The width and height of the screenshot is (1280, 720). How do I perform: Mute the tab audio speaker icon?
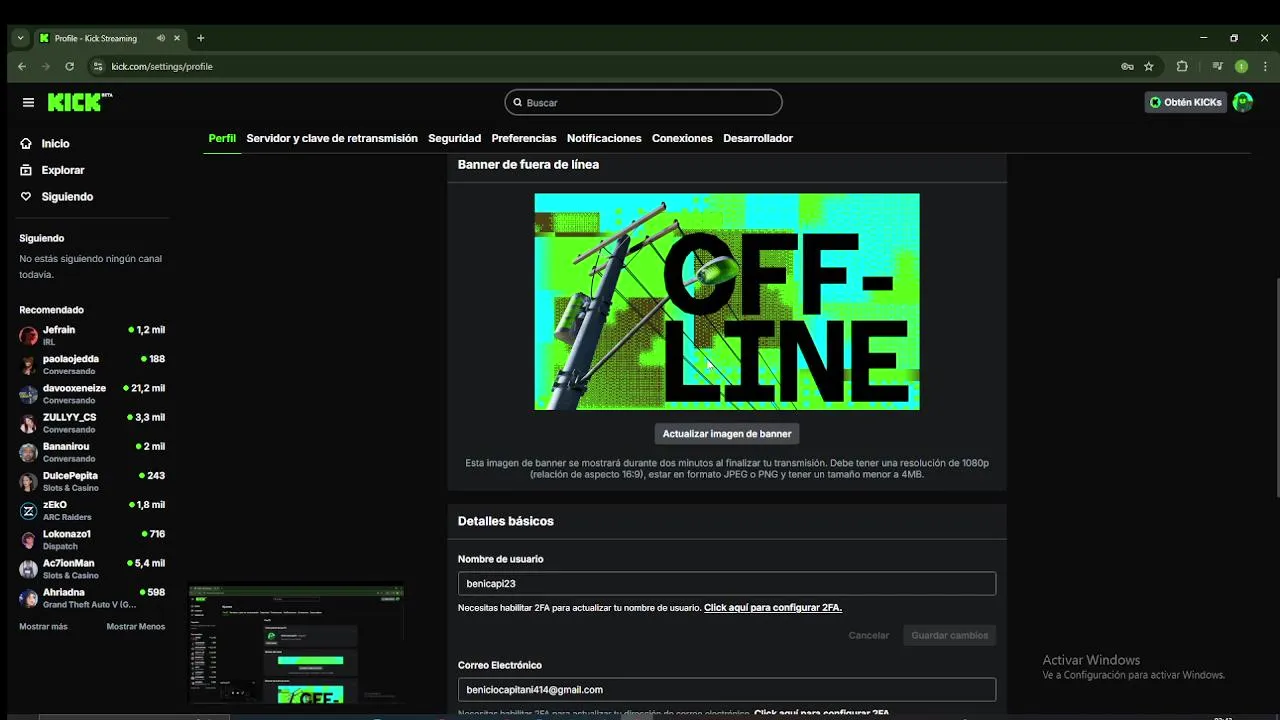tap(161, 38)
